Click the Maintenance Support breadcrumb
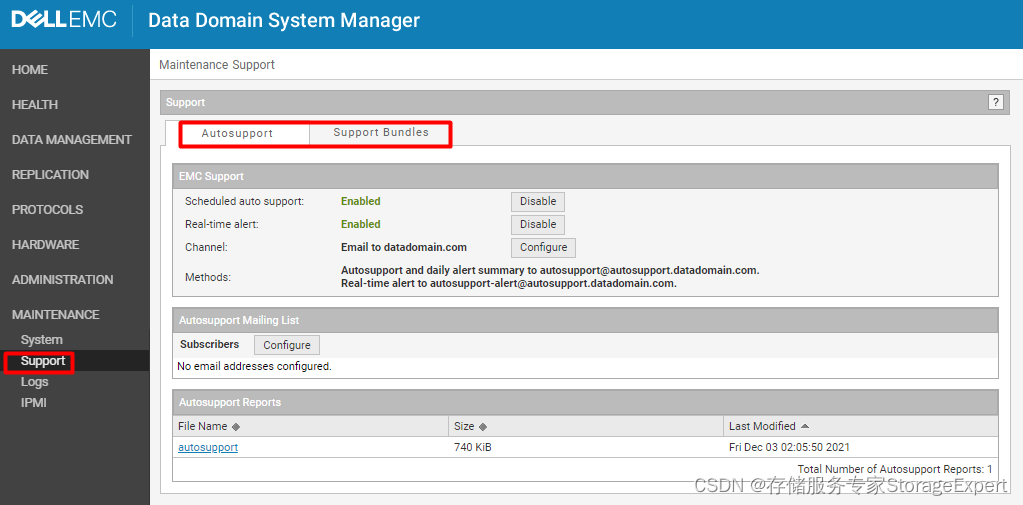The height and width of the screenshot is (505, 1023). click(x=217, y=65)
